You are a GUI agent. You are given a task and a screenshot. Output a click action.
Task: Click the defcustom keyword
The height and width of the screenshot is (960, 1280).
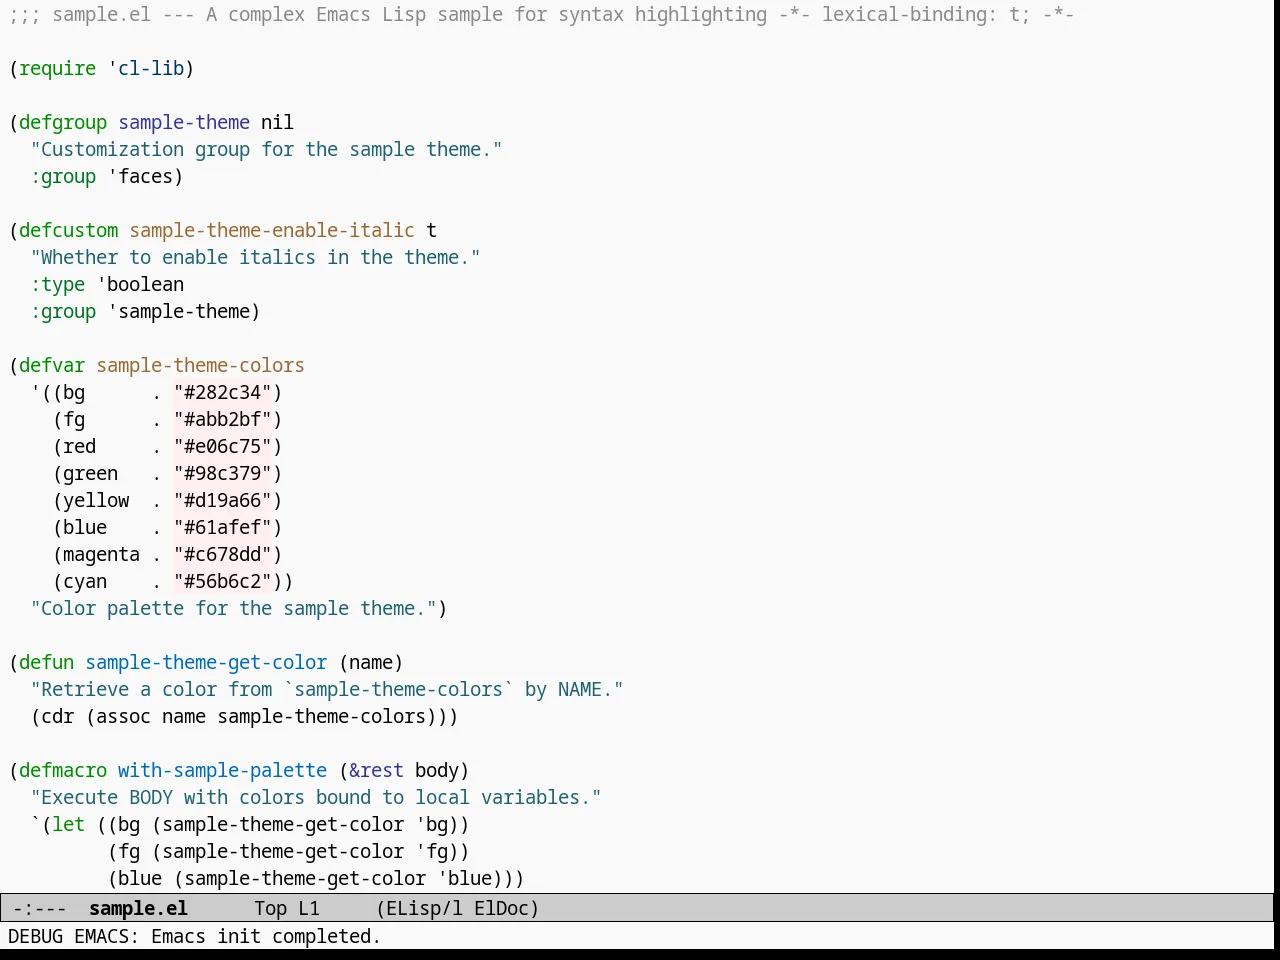(69, 230)
